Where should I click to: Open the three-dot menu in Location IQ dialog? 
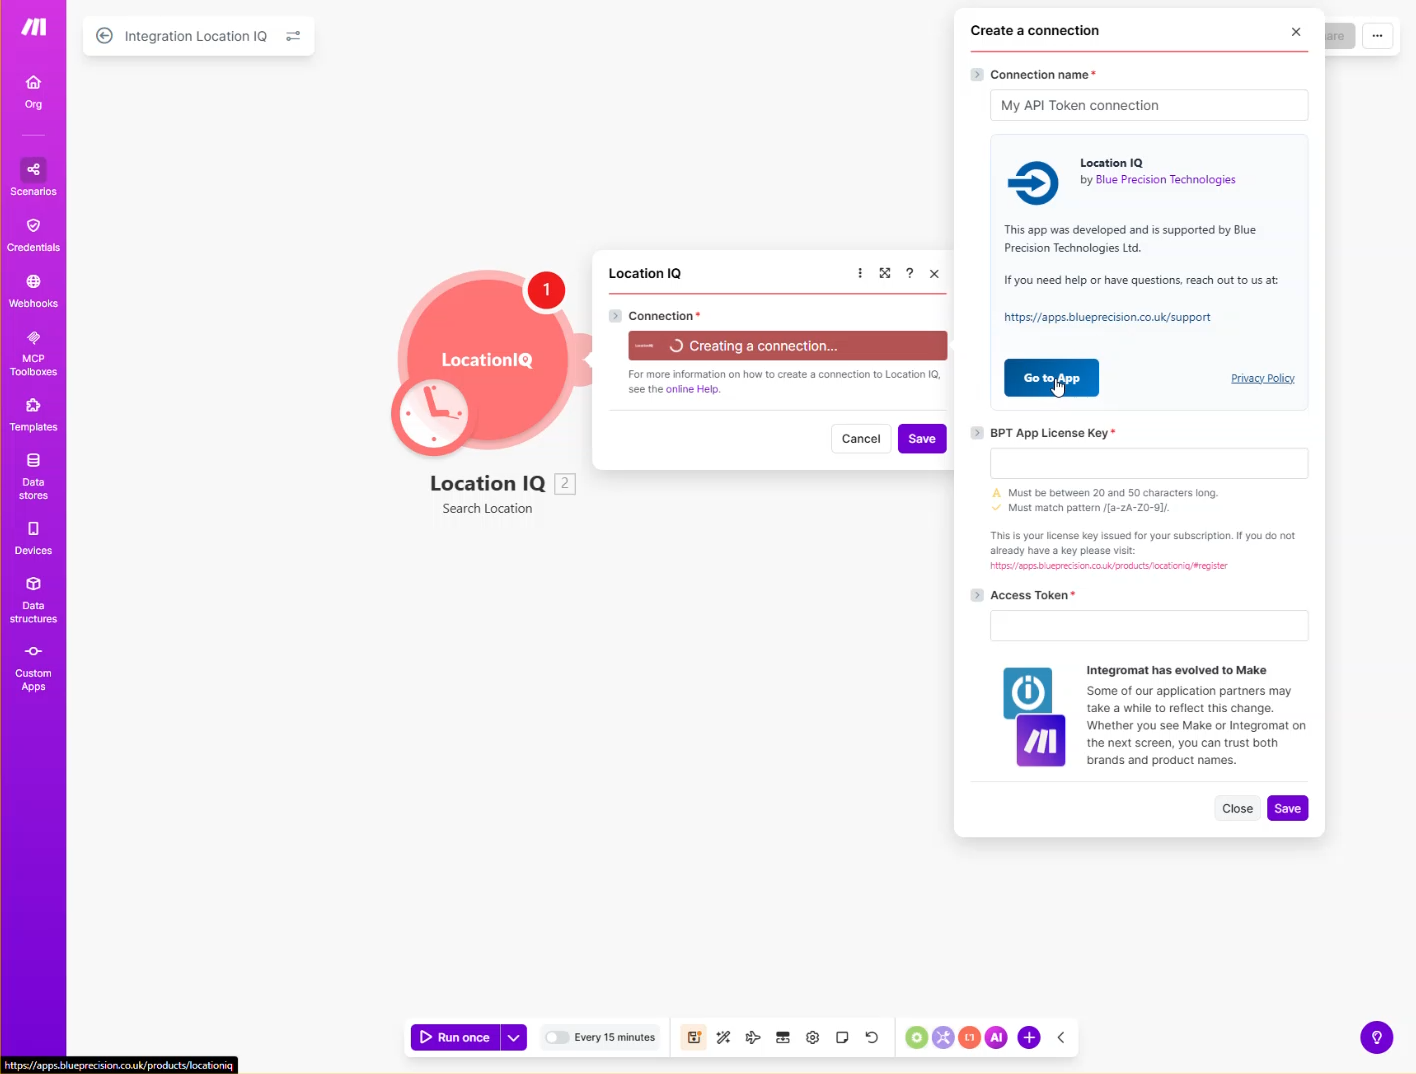[859, 273]
